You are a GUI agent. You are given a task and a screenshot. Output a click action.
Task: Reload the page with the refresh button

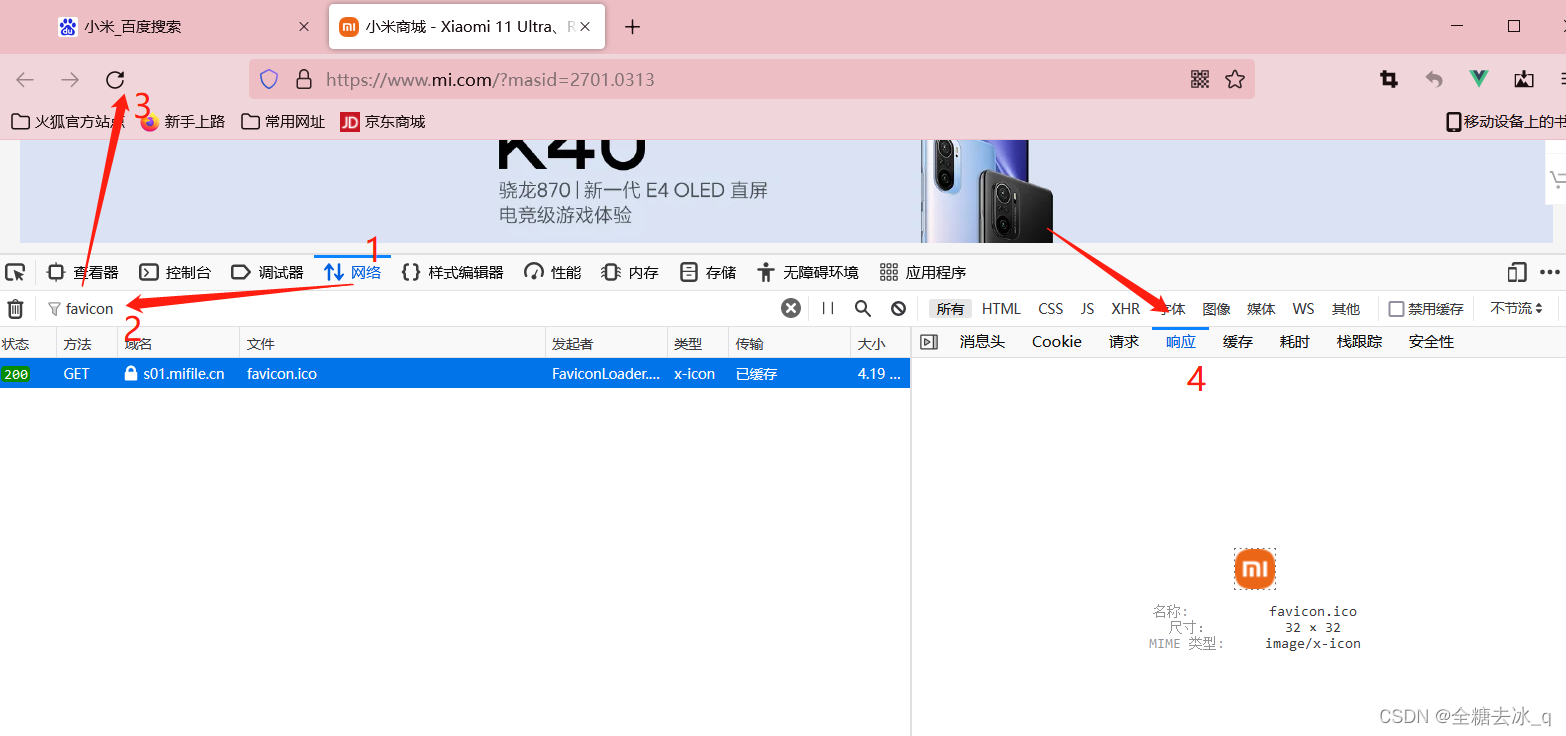click(115, 80)
